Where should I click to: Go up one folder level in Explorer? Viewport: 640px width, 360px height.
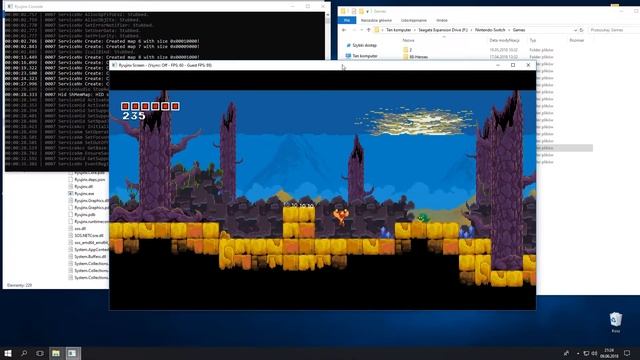point(369,30)
